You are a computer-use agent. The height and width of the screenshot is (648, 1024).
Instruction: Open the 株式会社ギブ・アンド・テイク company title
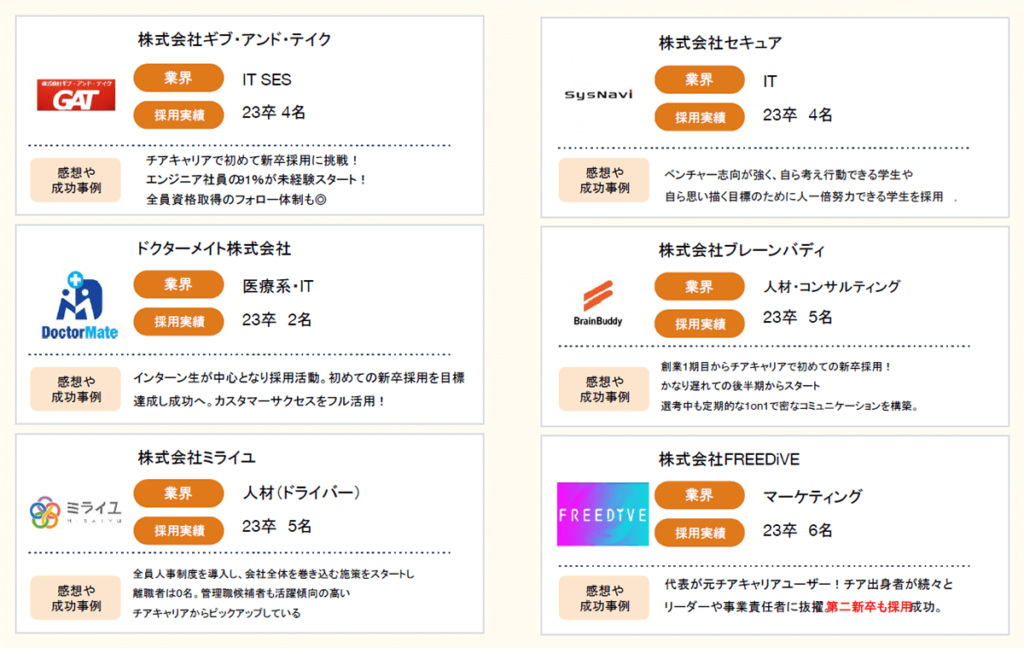[x=234, y=40]
